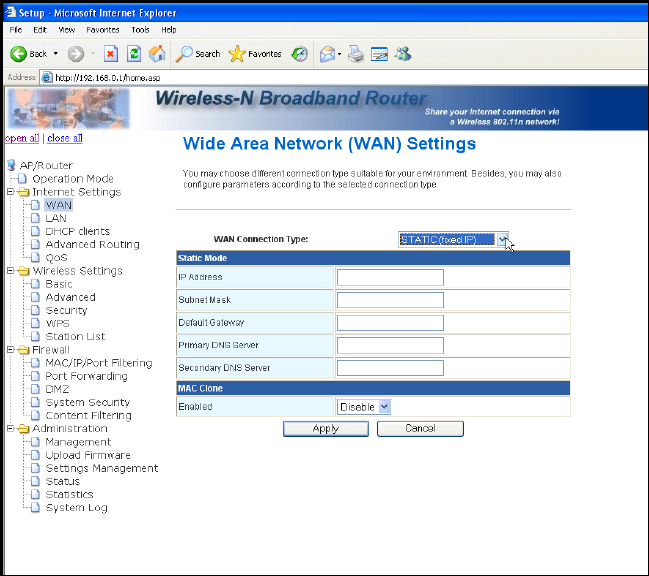Open the Port Forwarding page

click(86, 376)
